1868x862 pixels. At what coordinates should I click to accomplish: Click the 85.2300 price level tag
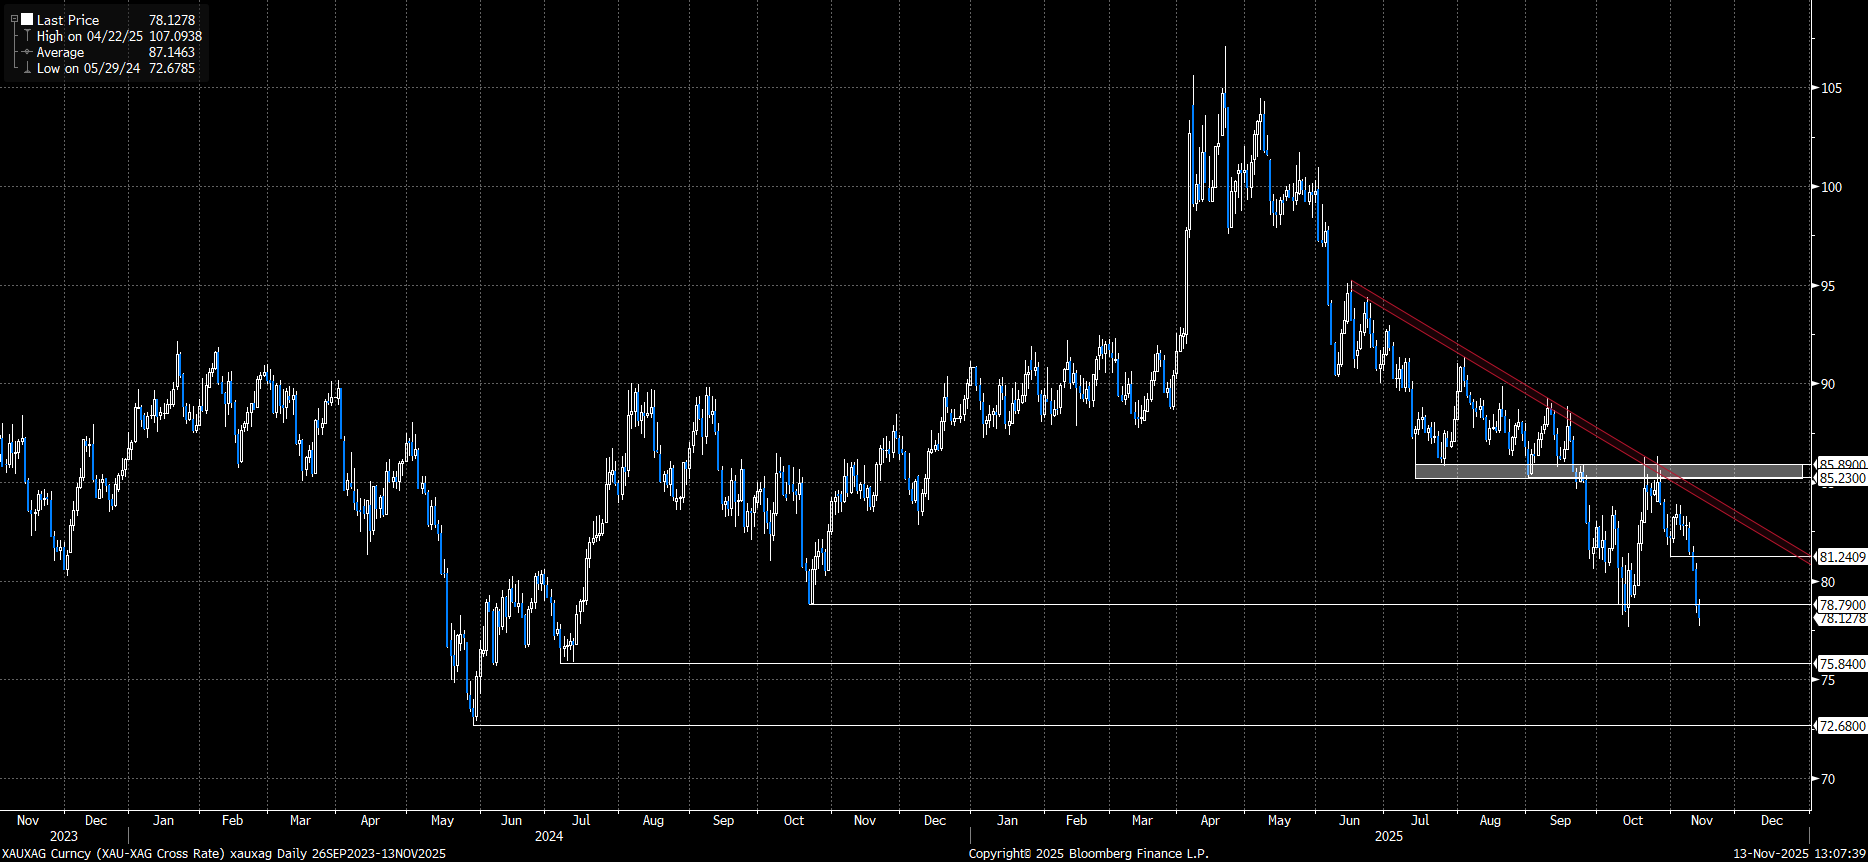pos(1841,479)
